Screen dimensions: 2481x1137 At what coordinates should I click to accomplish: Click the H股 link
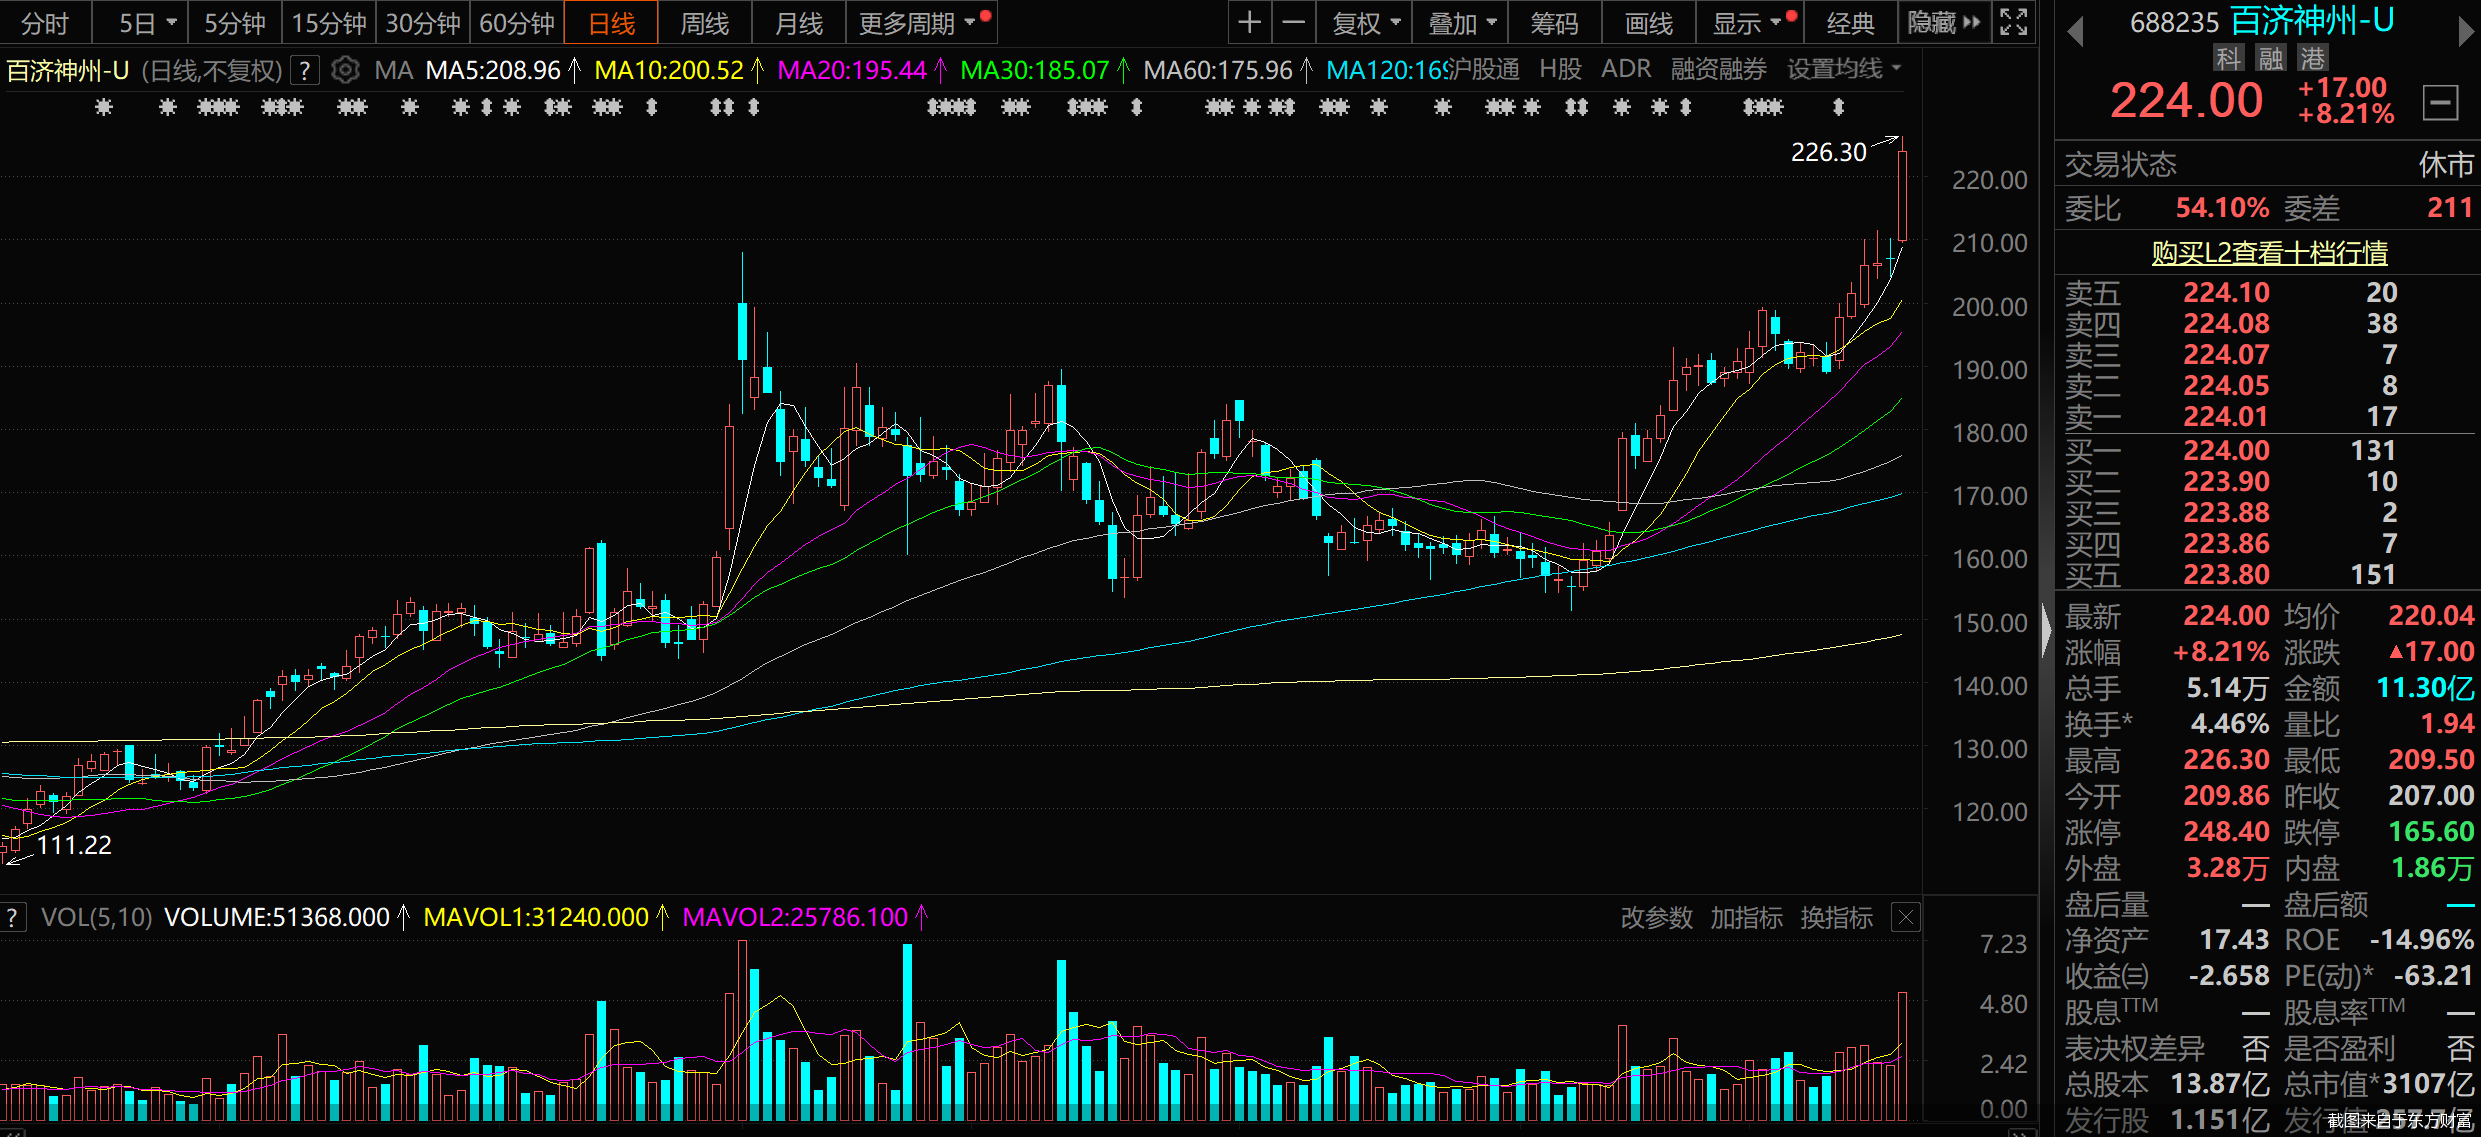[1560, 69]
